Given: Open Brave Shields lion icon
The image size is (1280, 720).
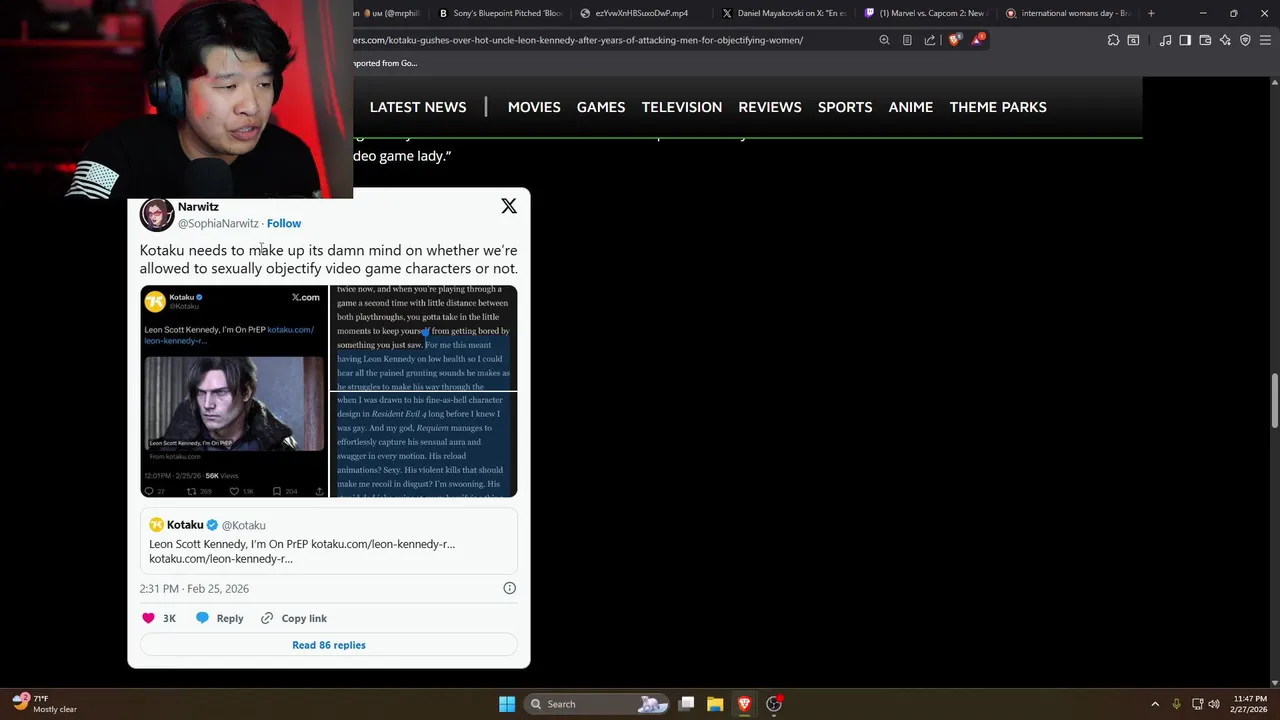Looking at the screenshot, I should click(x=954, y=40).
